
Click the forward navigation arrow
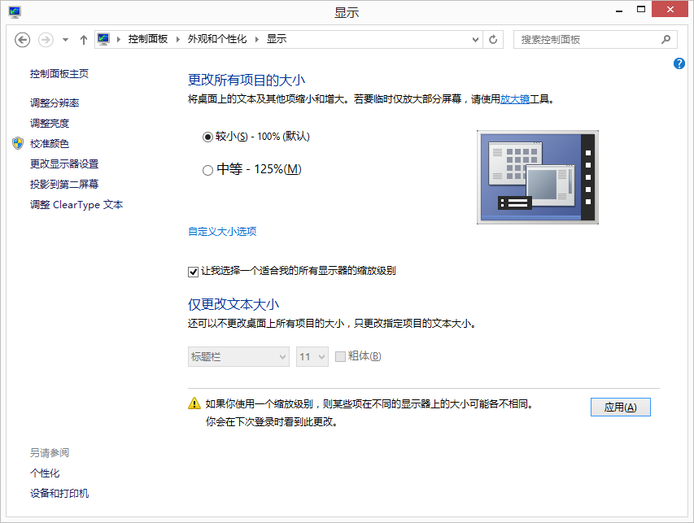pos(46,40)
